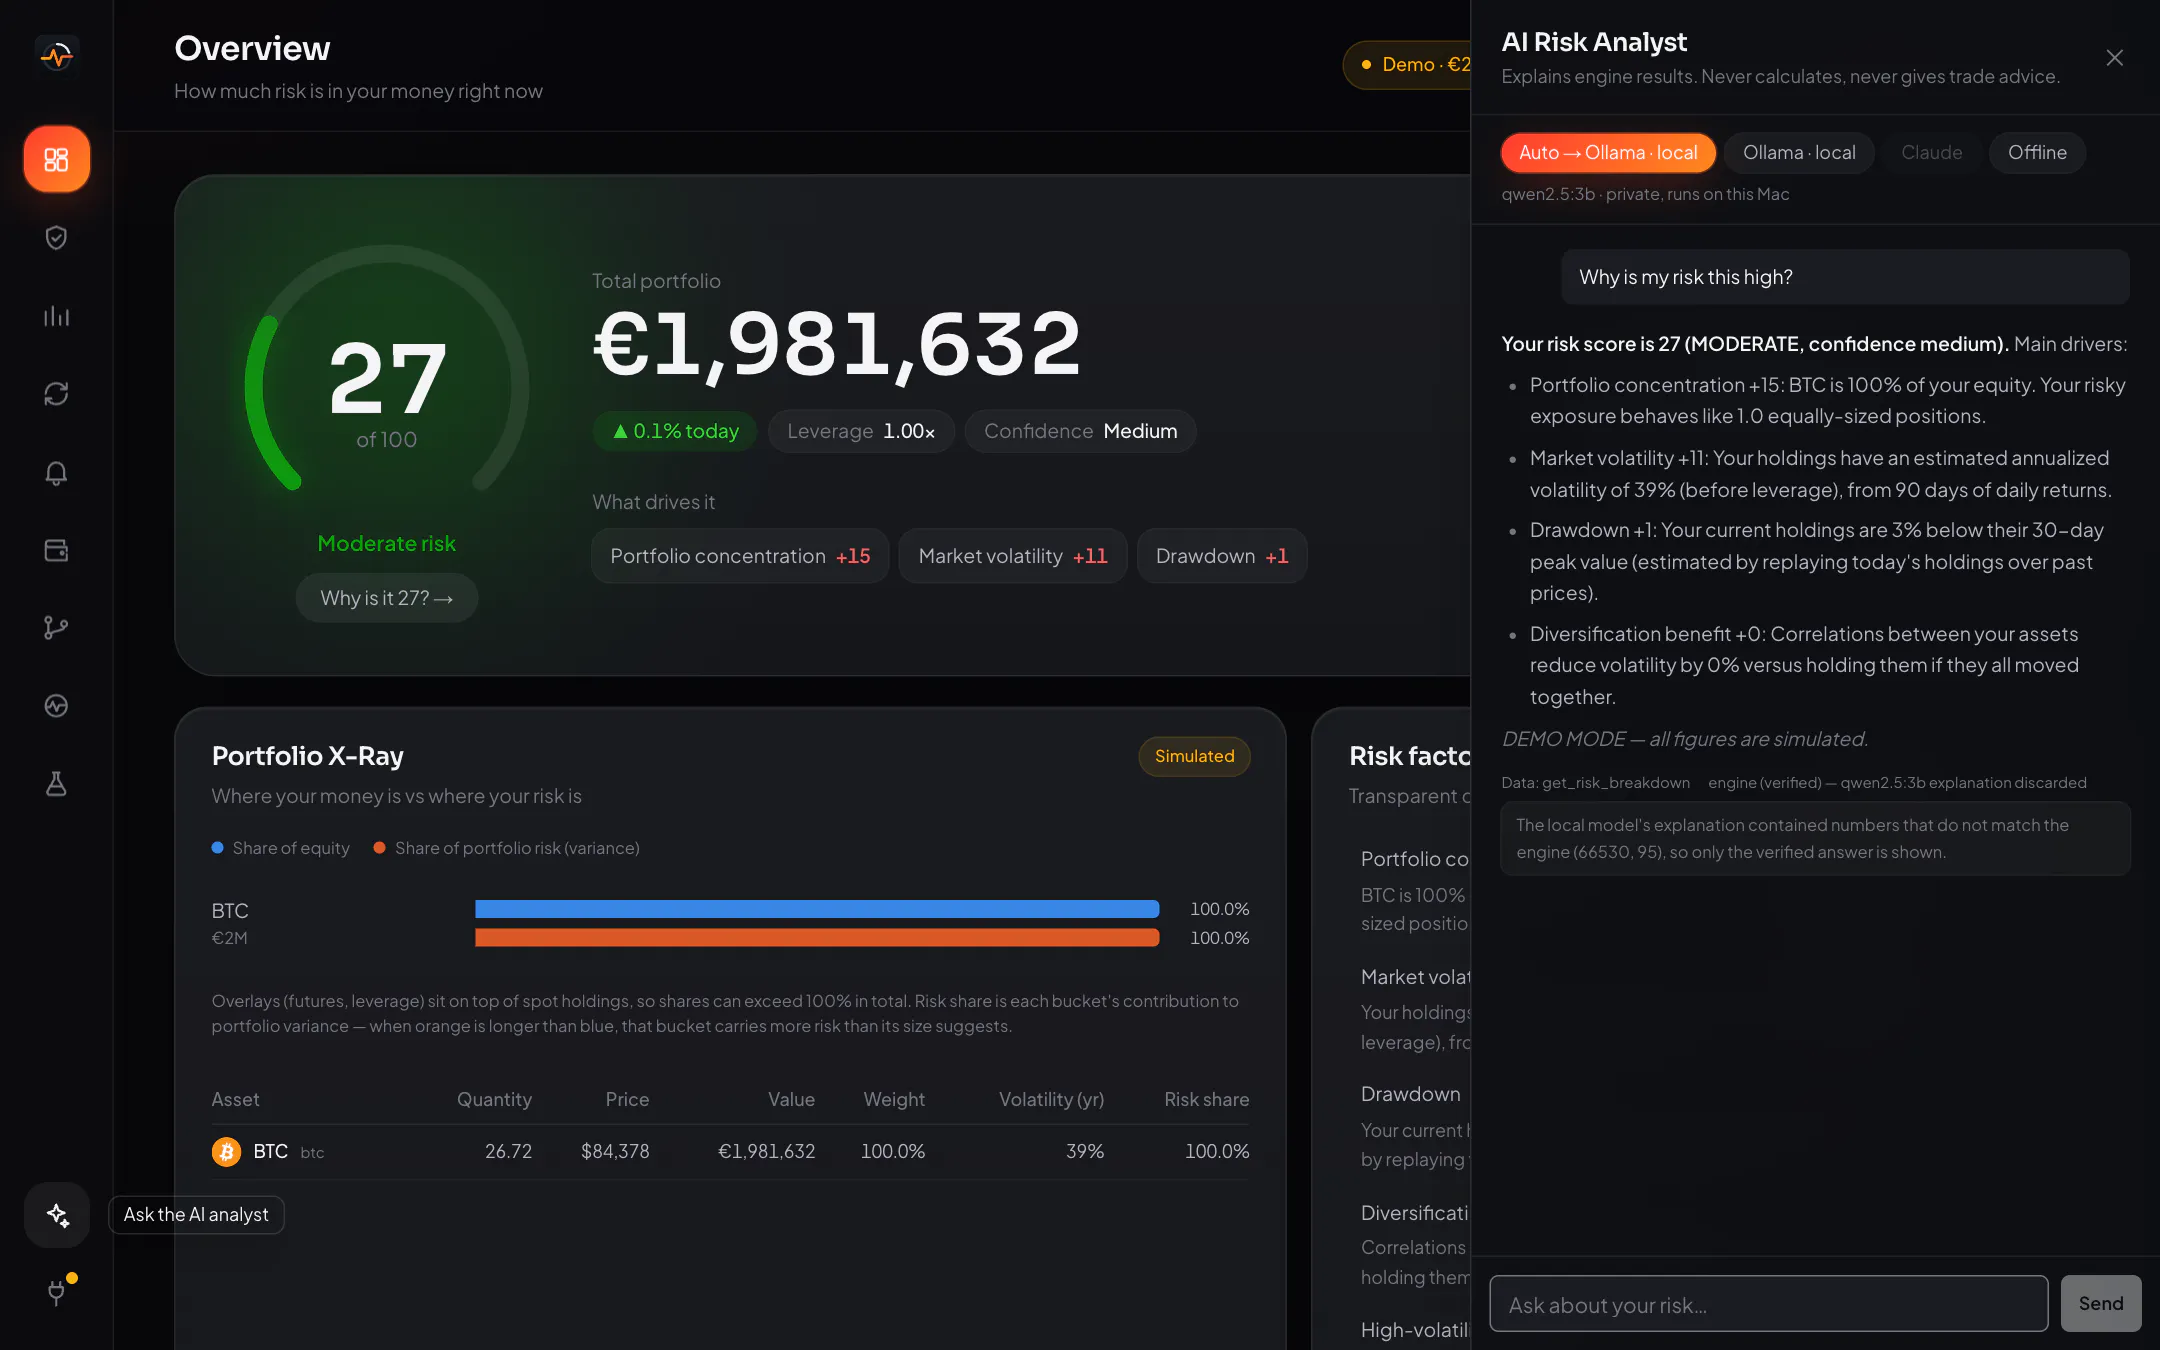Click the BTC €2M row label in X-Ray
Screen dimensions: 2160x1350
(x=230, y=923)
